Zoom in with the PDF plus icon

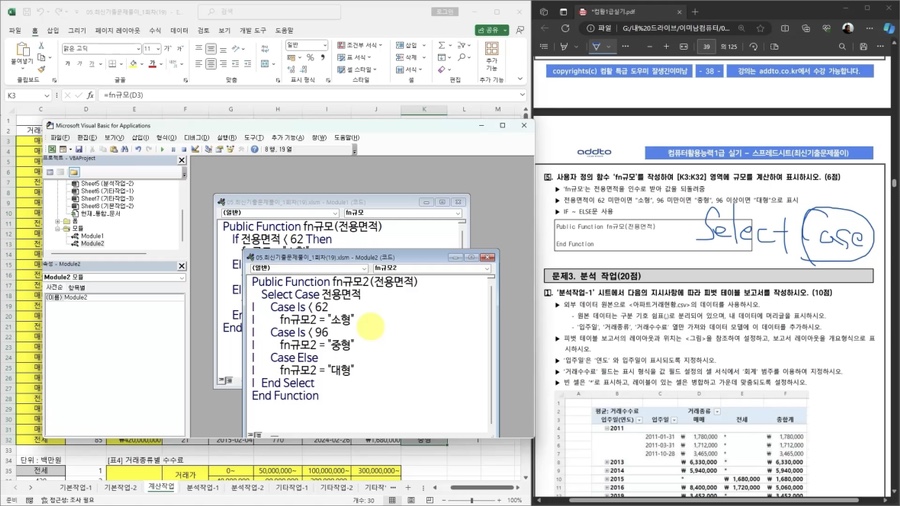(x=666, y=46)
